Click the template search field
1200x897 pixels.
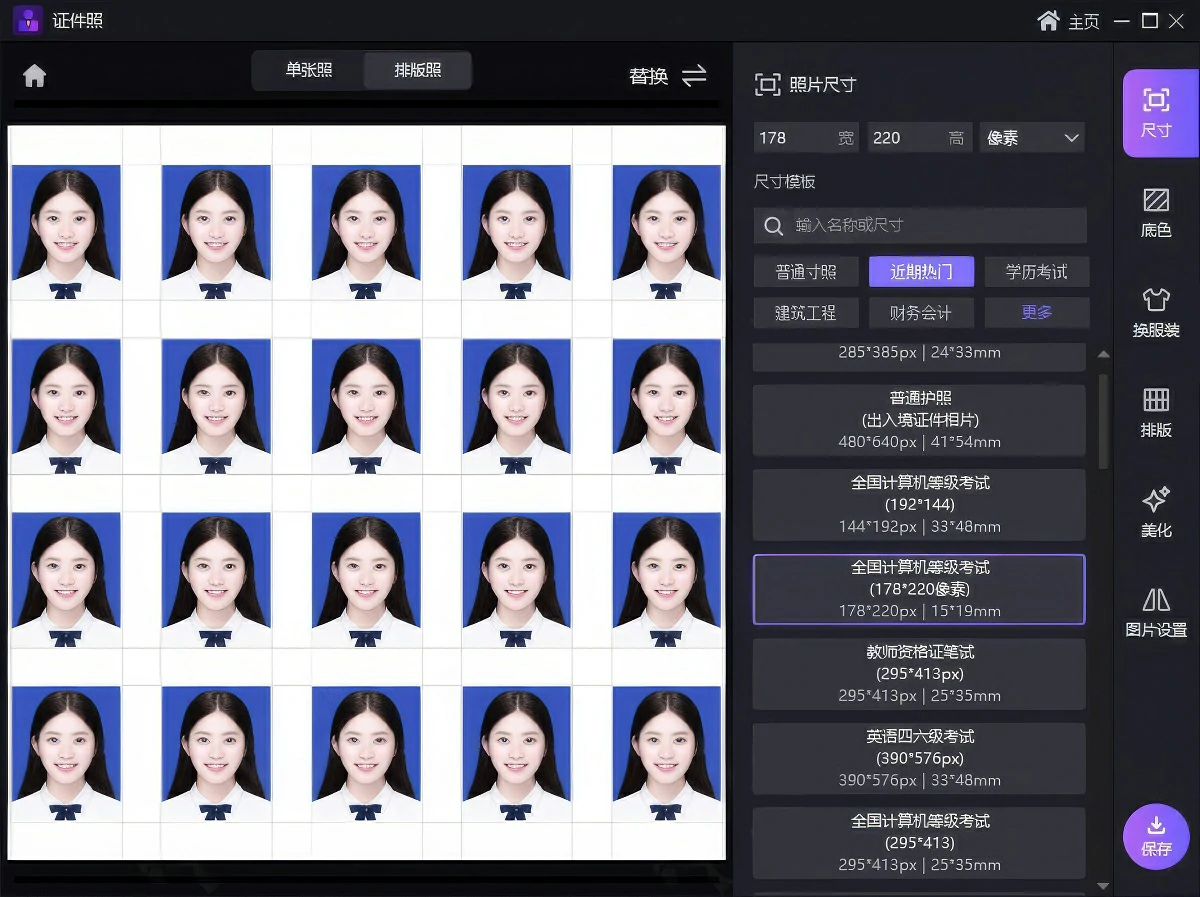point(920,226)
